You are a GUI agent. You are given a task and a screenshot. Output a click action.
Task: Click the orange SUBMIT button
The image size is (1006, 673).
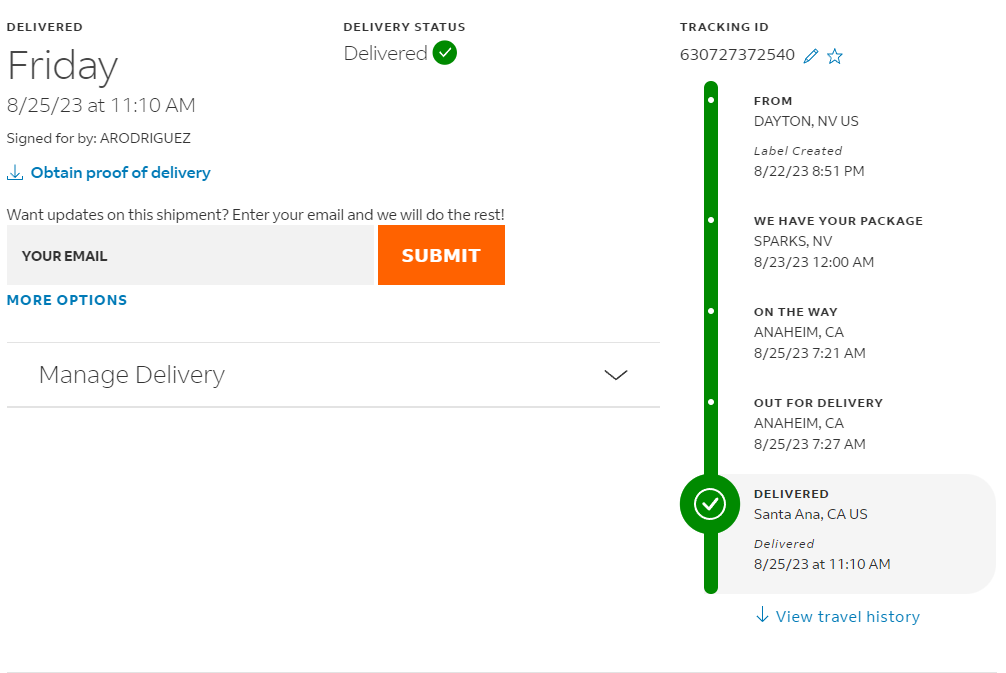pyautogui.click(x=441, y=255)
